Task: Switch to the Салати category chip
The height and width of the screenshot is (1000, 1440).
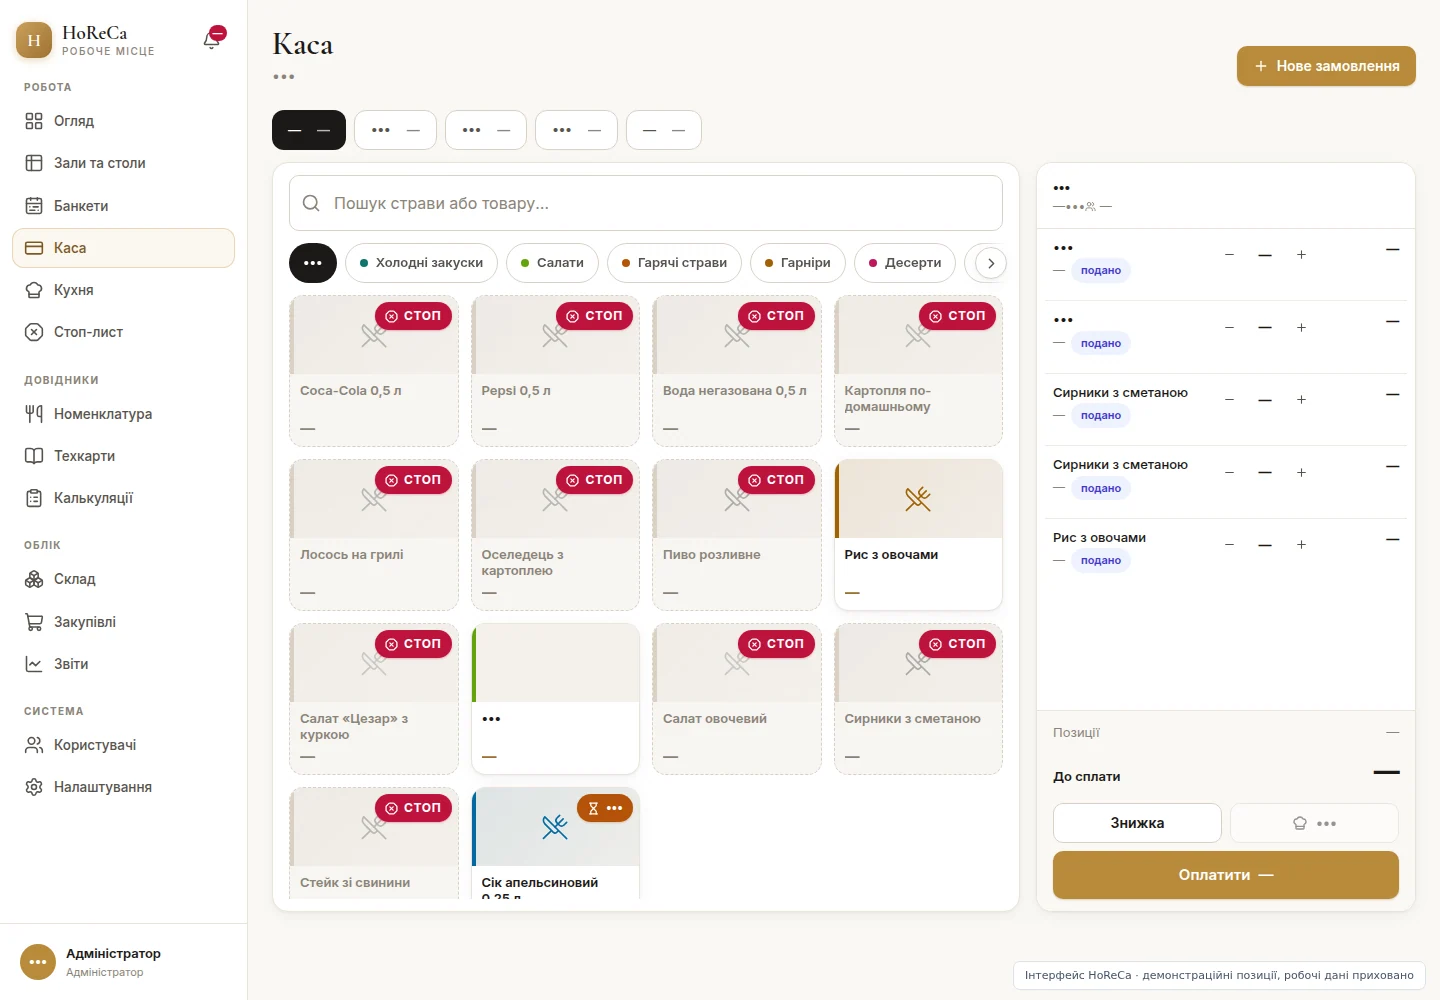Action: 552,263
